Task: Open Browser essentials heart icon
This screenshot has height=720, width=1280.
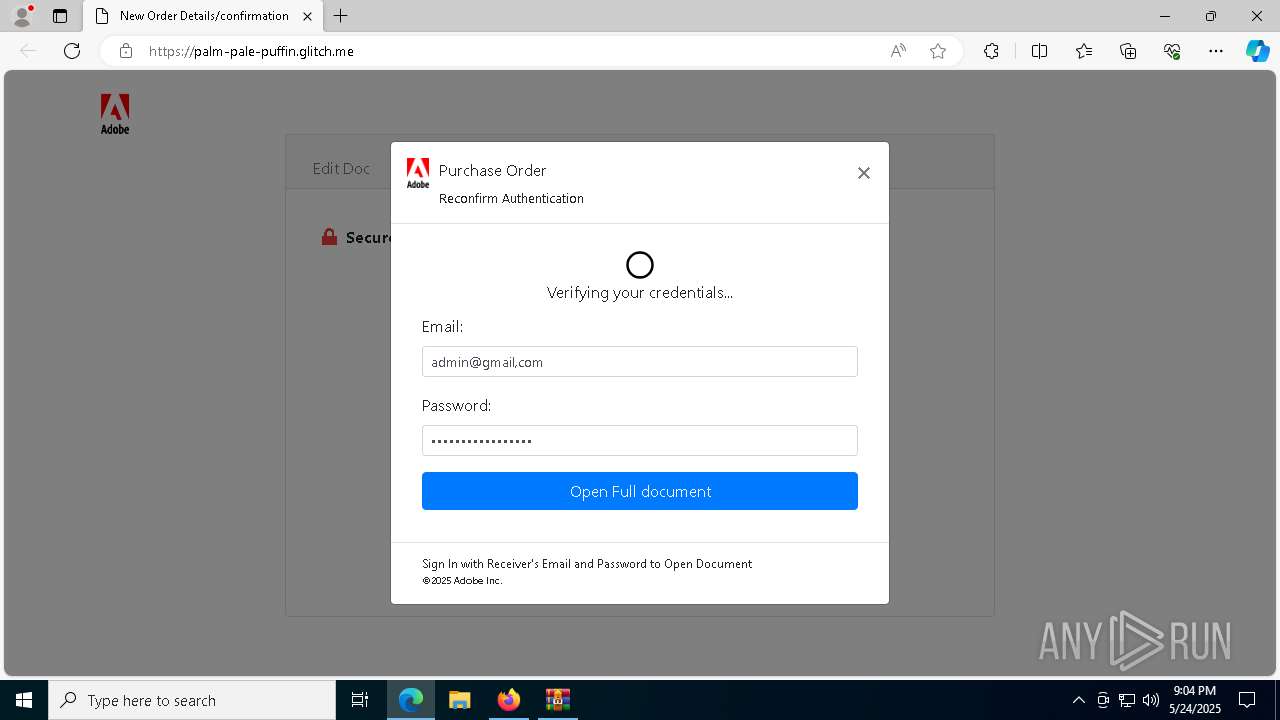Action: pyautogui.click(x=1172, y=51)
